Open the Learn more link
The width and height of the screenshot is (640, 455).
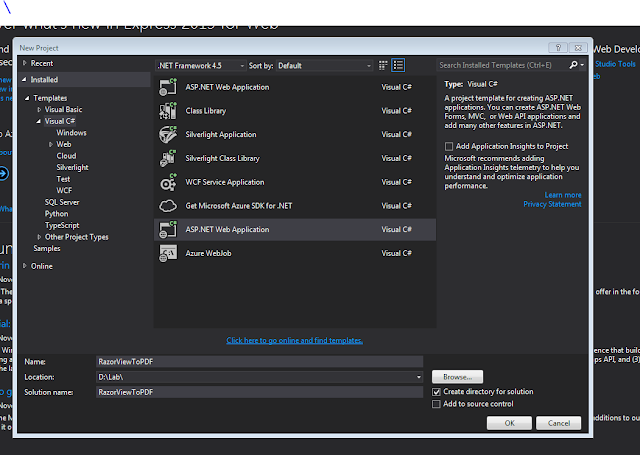tap(563, 195)
